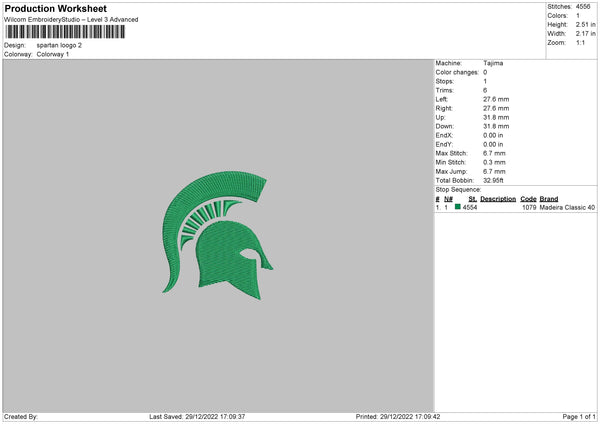This screenshot has width=600, height=424.
Task: Click the Stop Sequence heading
Action: pos(458,189)
